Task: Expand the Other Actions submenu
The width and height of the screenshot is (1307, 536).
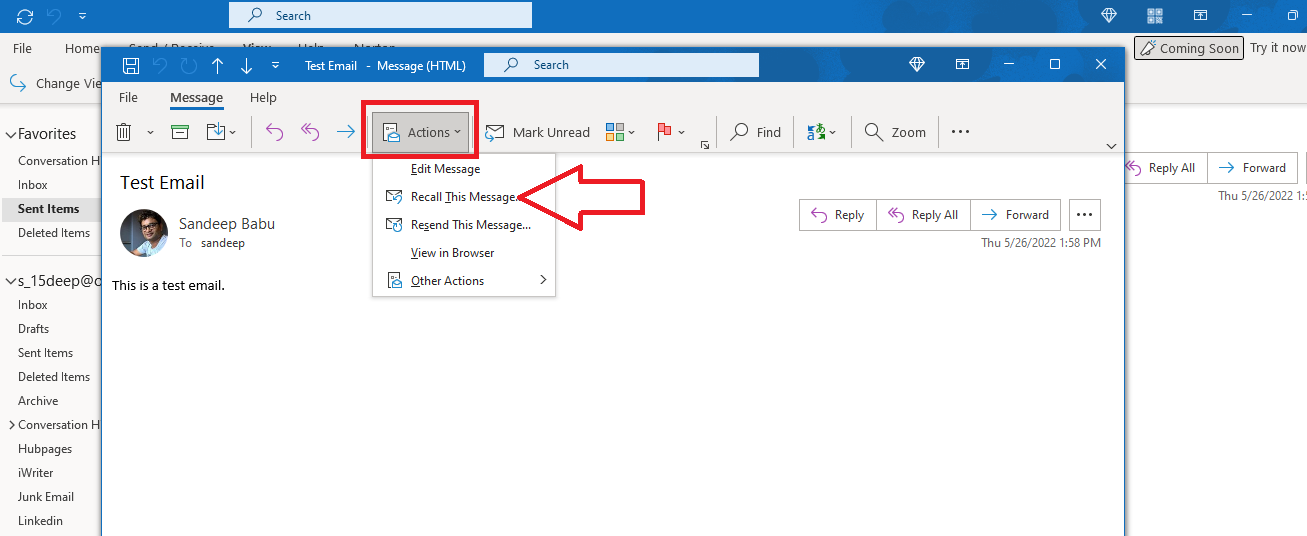Action: [x=464, y=281]
